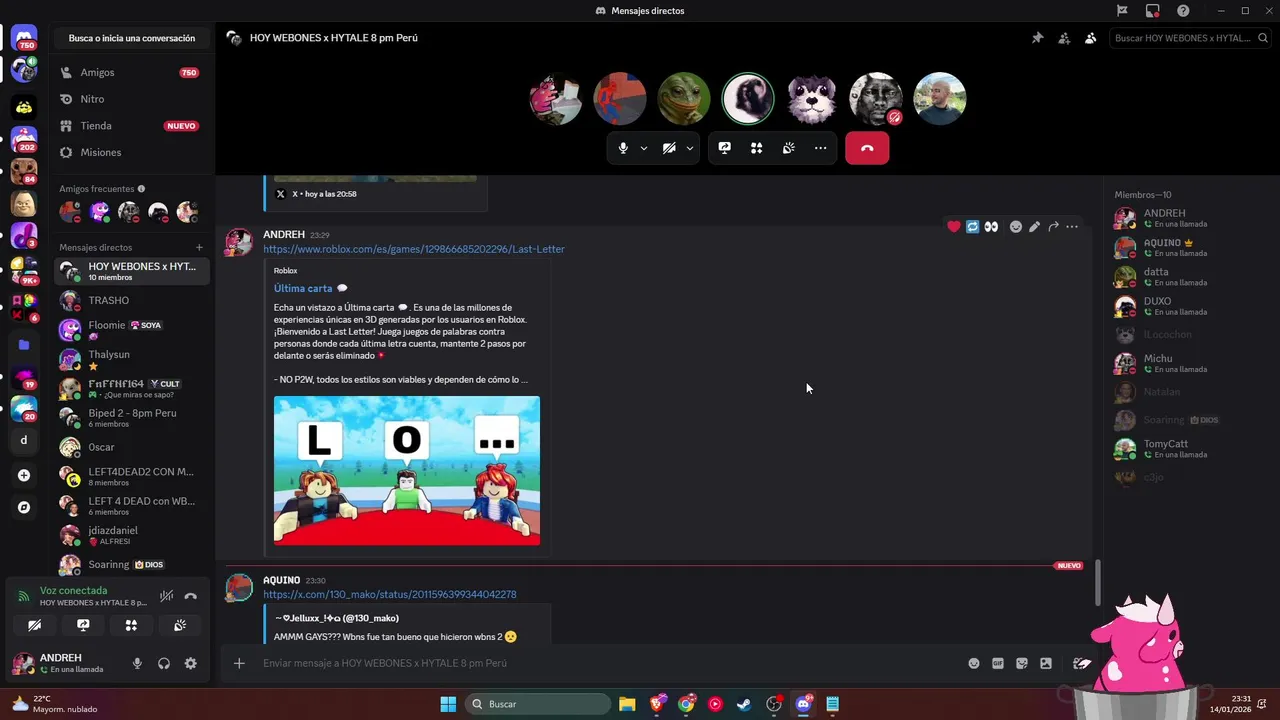Open more message actions ellipsis

1072,227
